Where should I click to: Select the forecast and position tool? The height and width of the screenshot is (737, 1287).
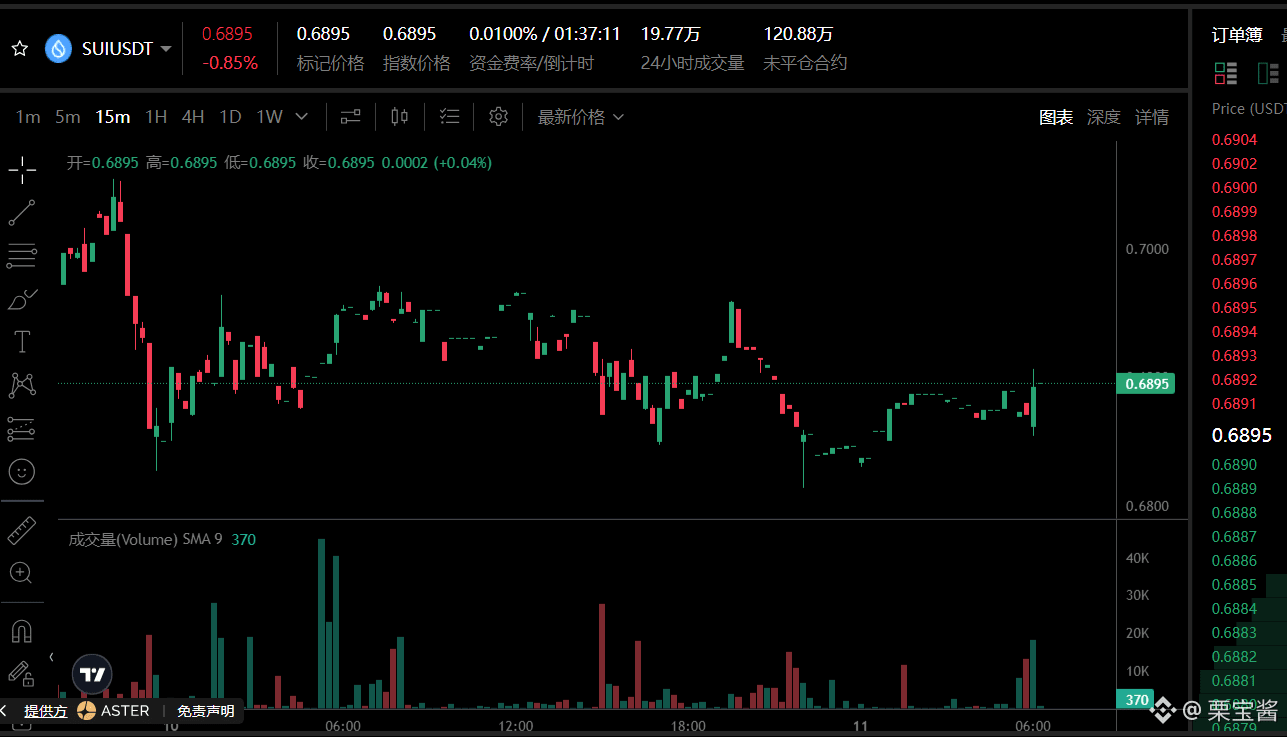point(22,428)
